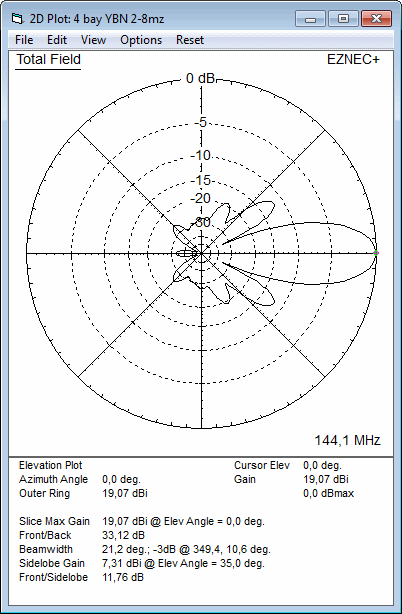Click the underlined Total Field label

coord(48,60)
